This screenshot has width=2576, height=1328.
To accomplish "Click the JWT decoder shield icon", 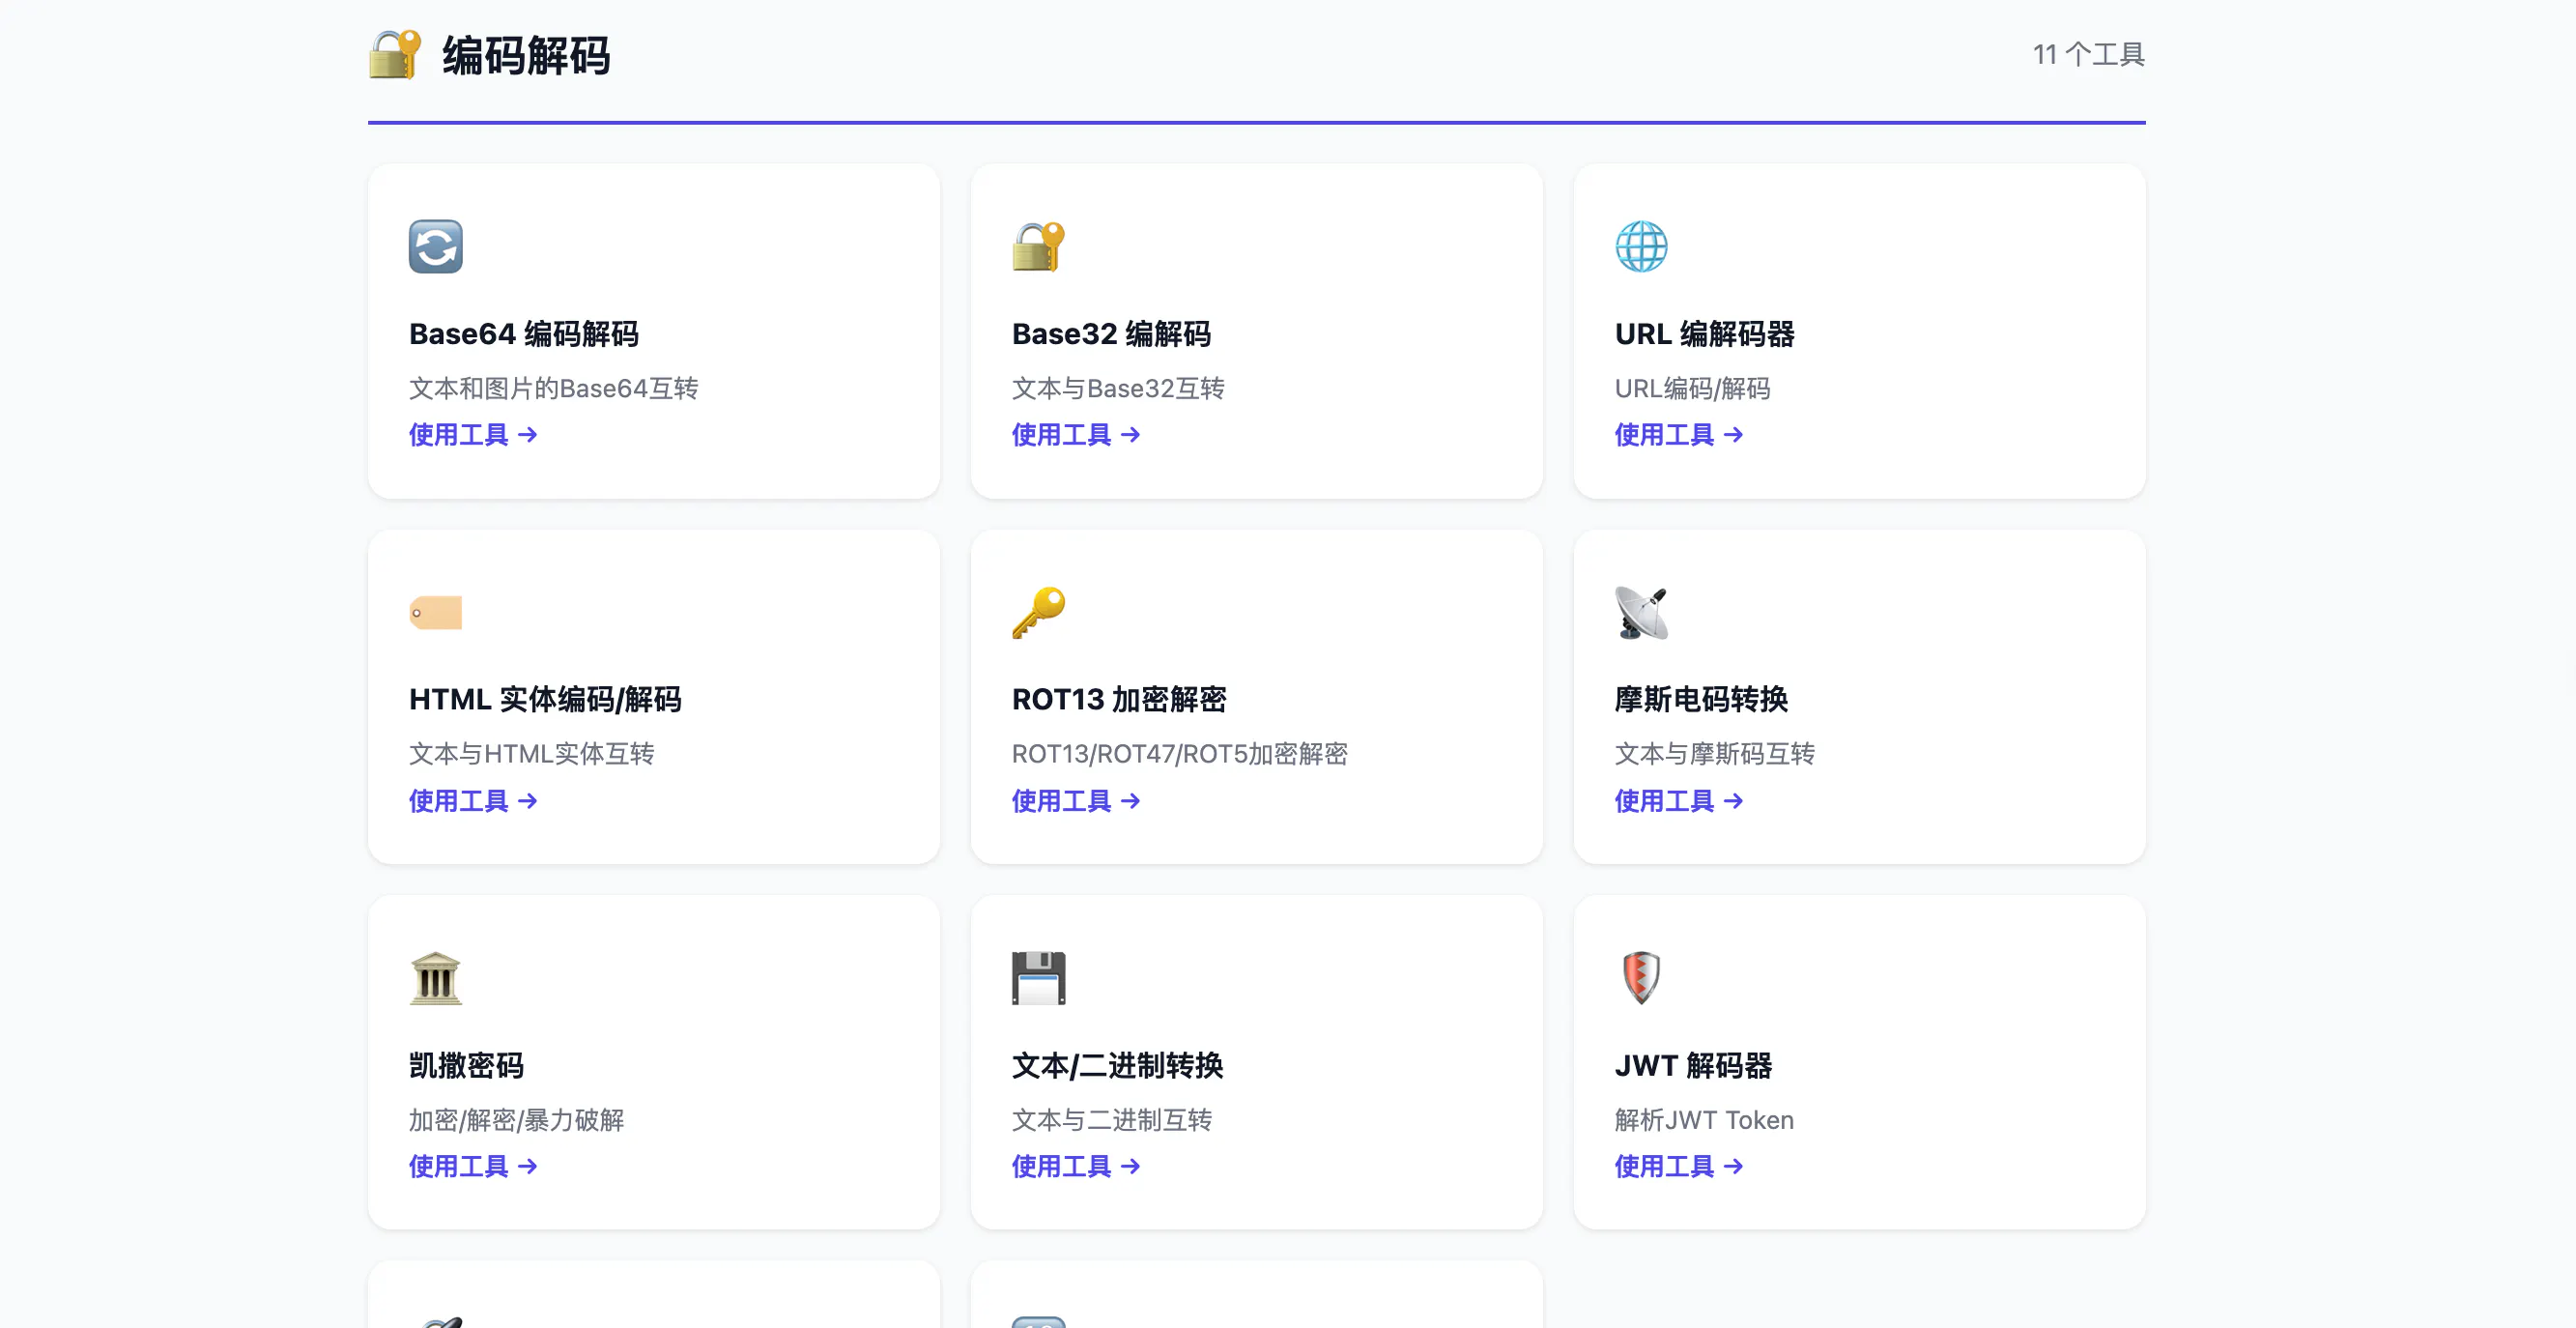I will (1642, 978).
